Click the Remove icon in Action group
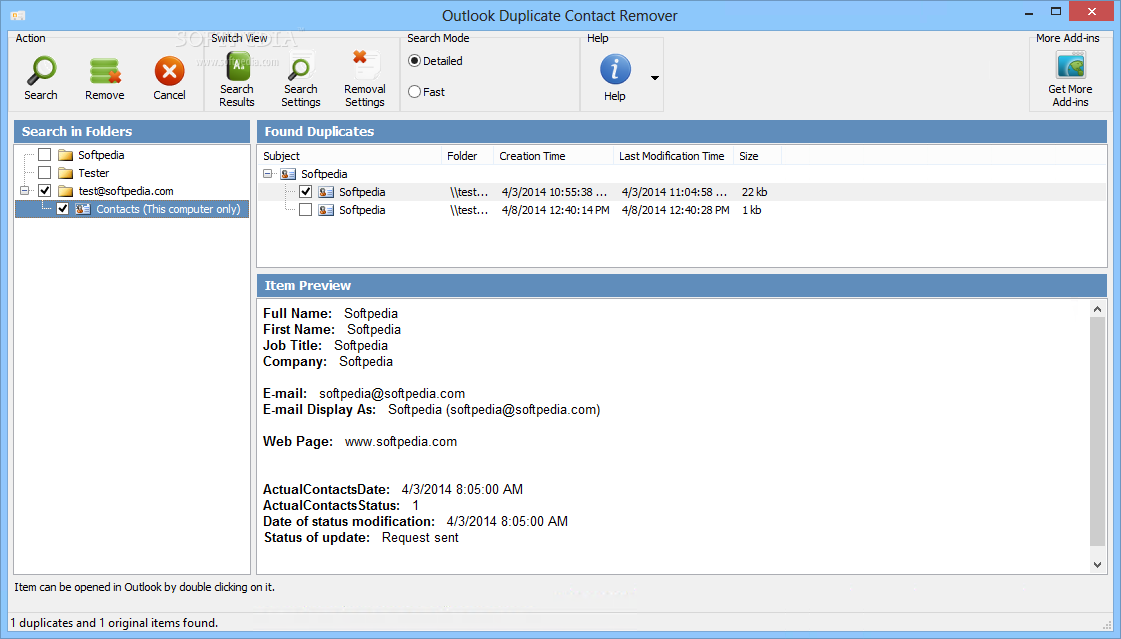This screenshot has height=639, width=1121. pyautogui.click(x=104, y=71)
